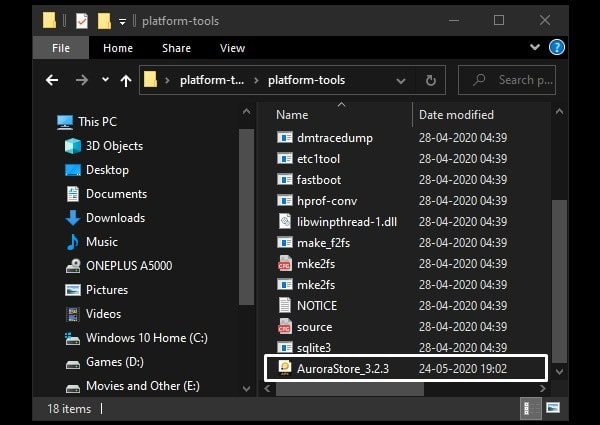600x425 pixels.
Task: Select the sqlite3 file icon
Action: pos(285,347)
